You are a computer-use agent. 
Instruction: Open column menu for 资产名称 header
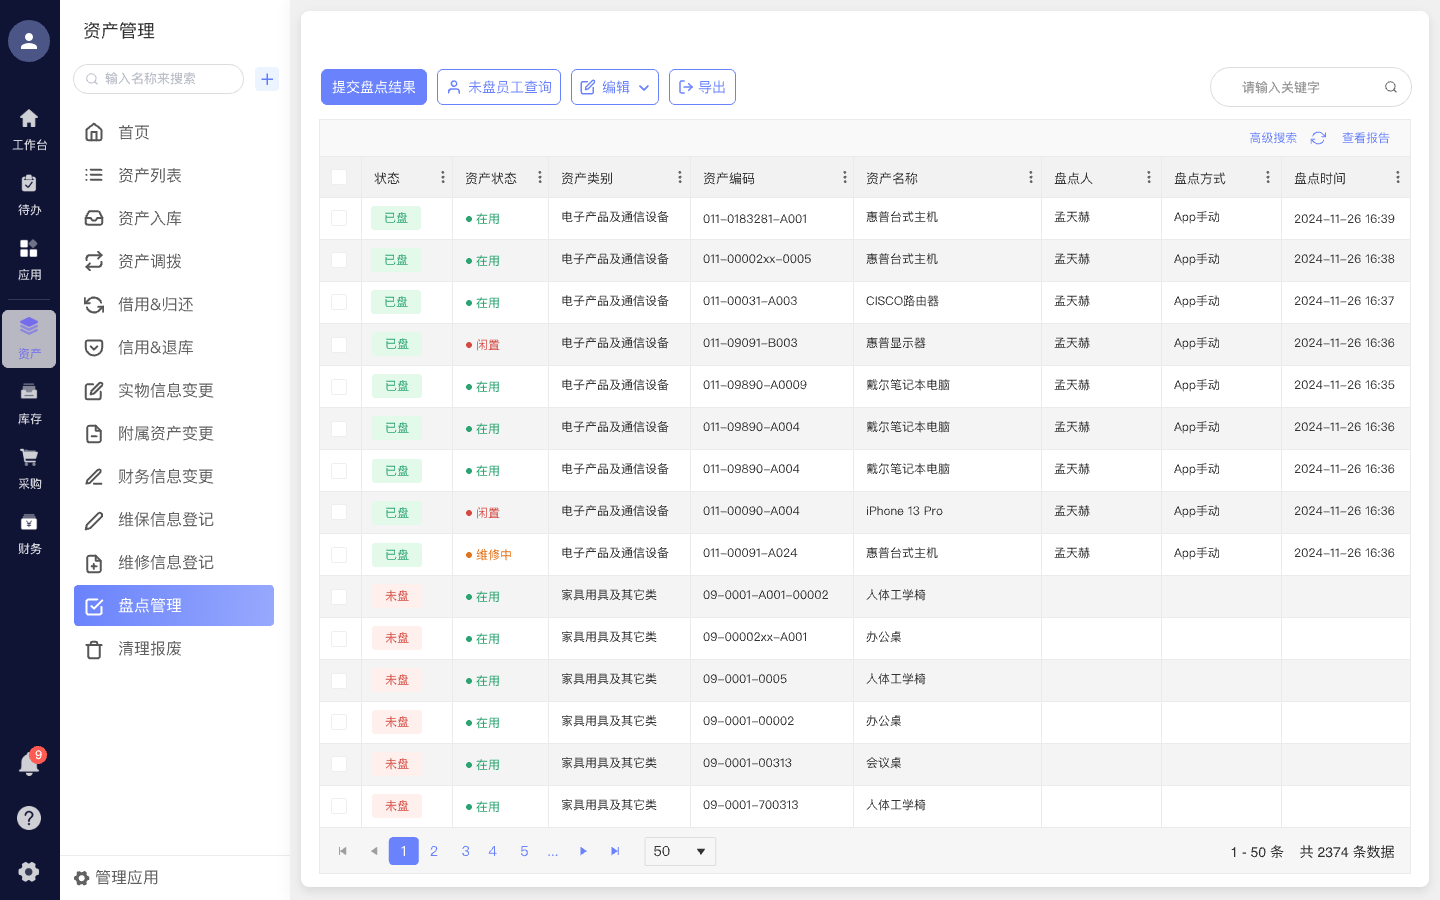coord(1030,177)
